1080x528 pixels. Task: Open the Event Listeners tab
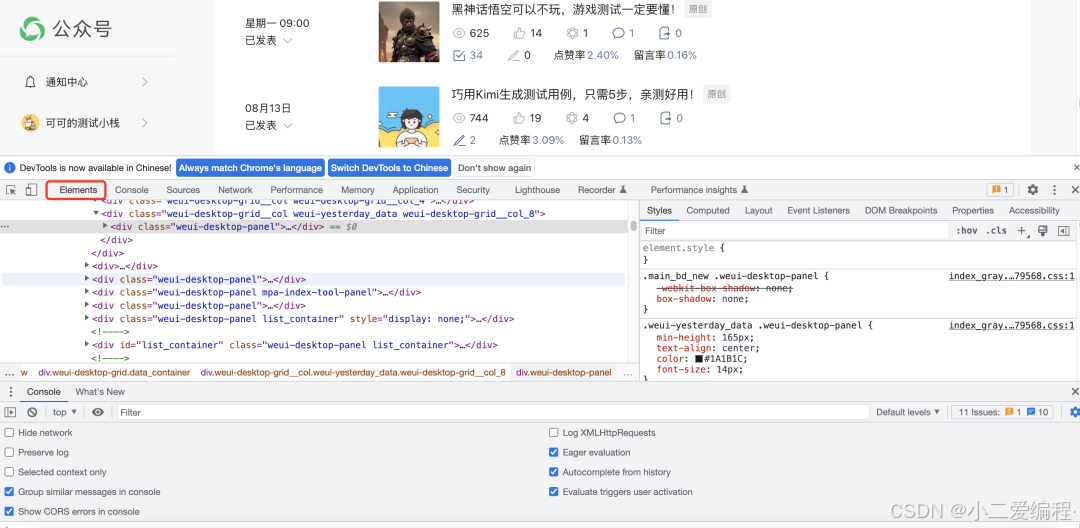818,211
